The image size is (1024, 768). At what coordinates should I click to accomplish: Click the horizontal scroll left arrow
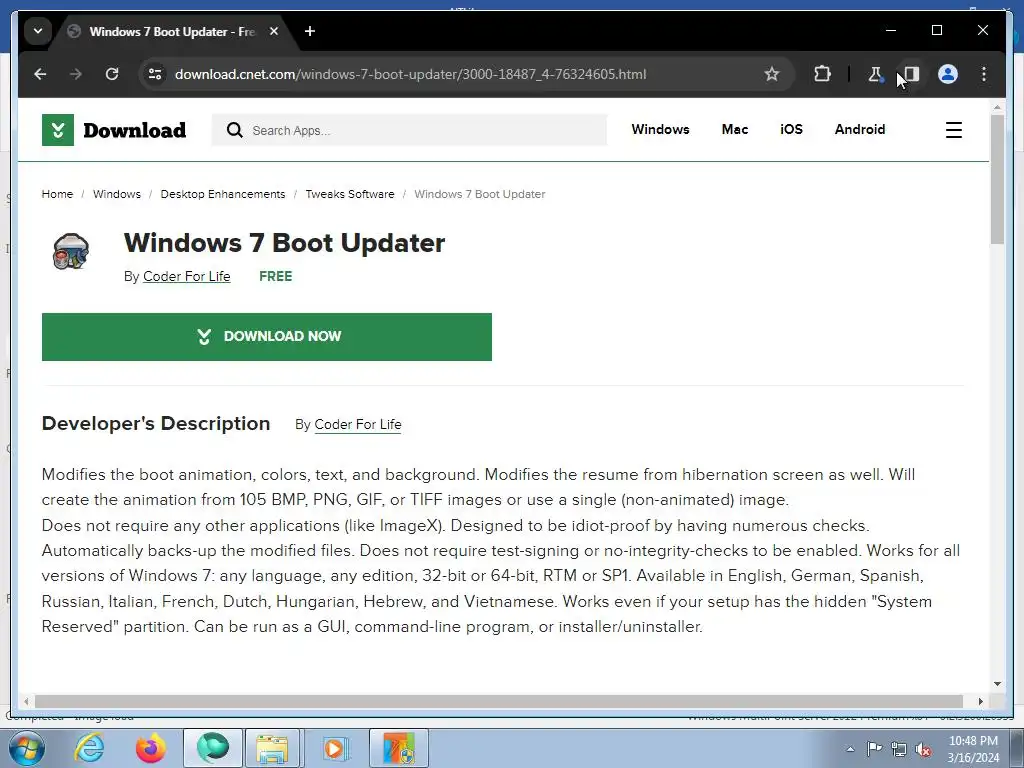26,701
